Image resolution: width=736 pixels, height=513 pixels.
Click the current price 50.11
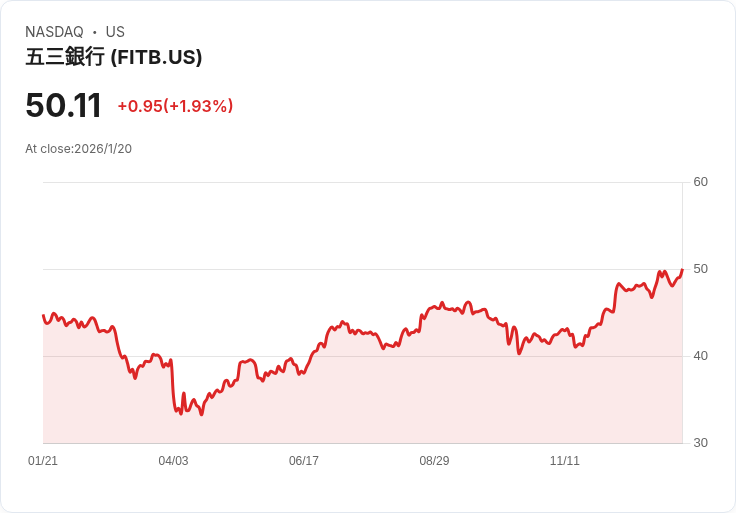(x=63, y=105)
